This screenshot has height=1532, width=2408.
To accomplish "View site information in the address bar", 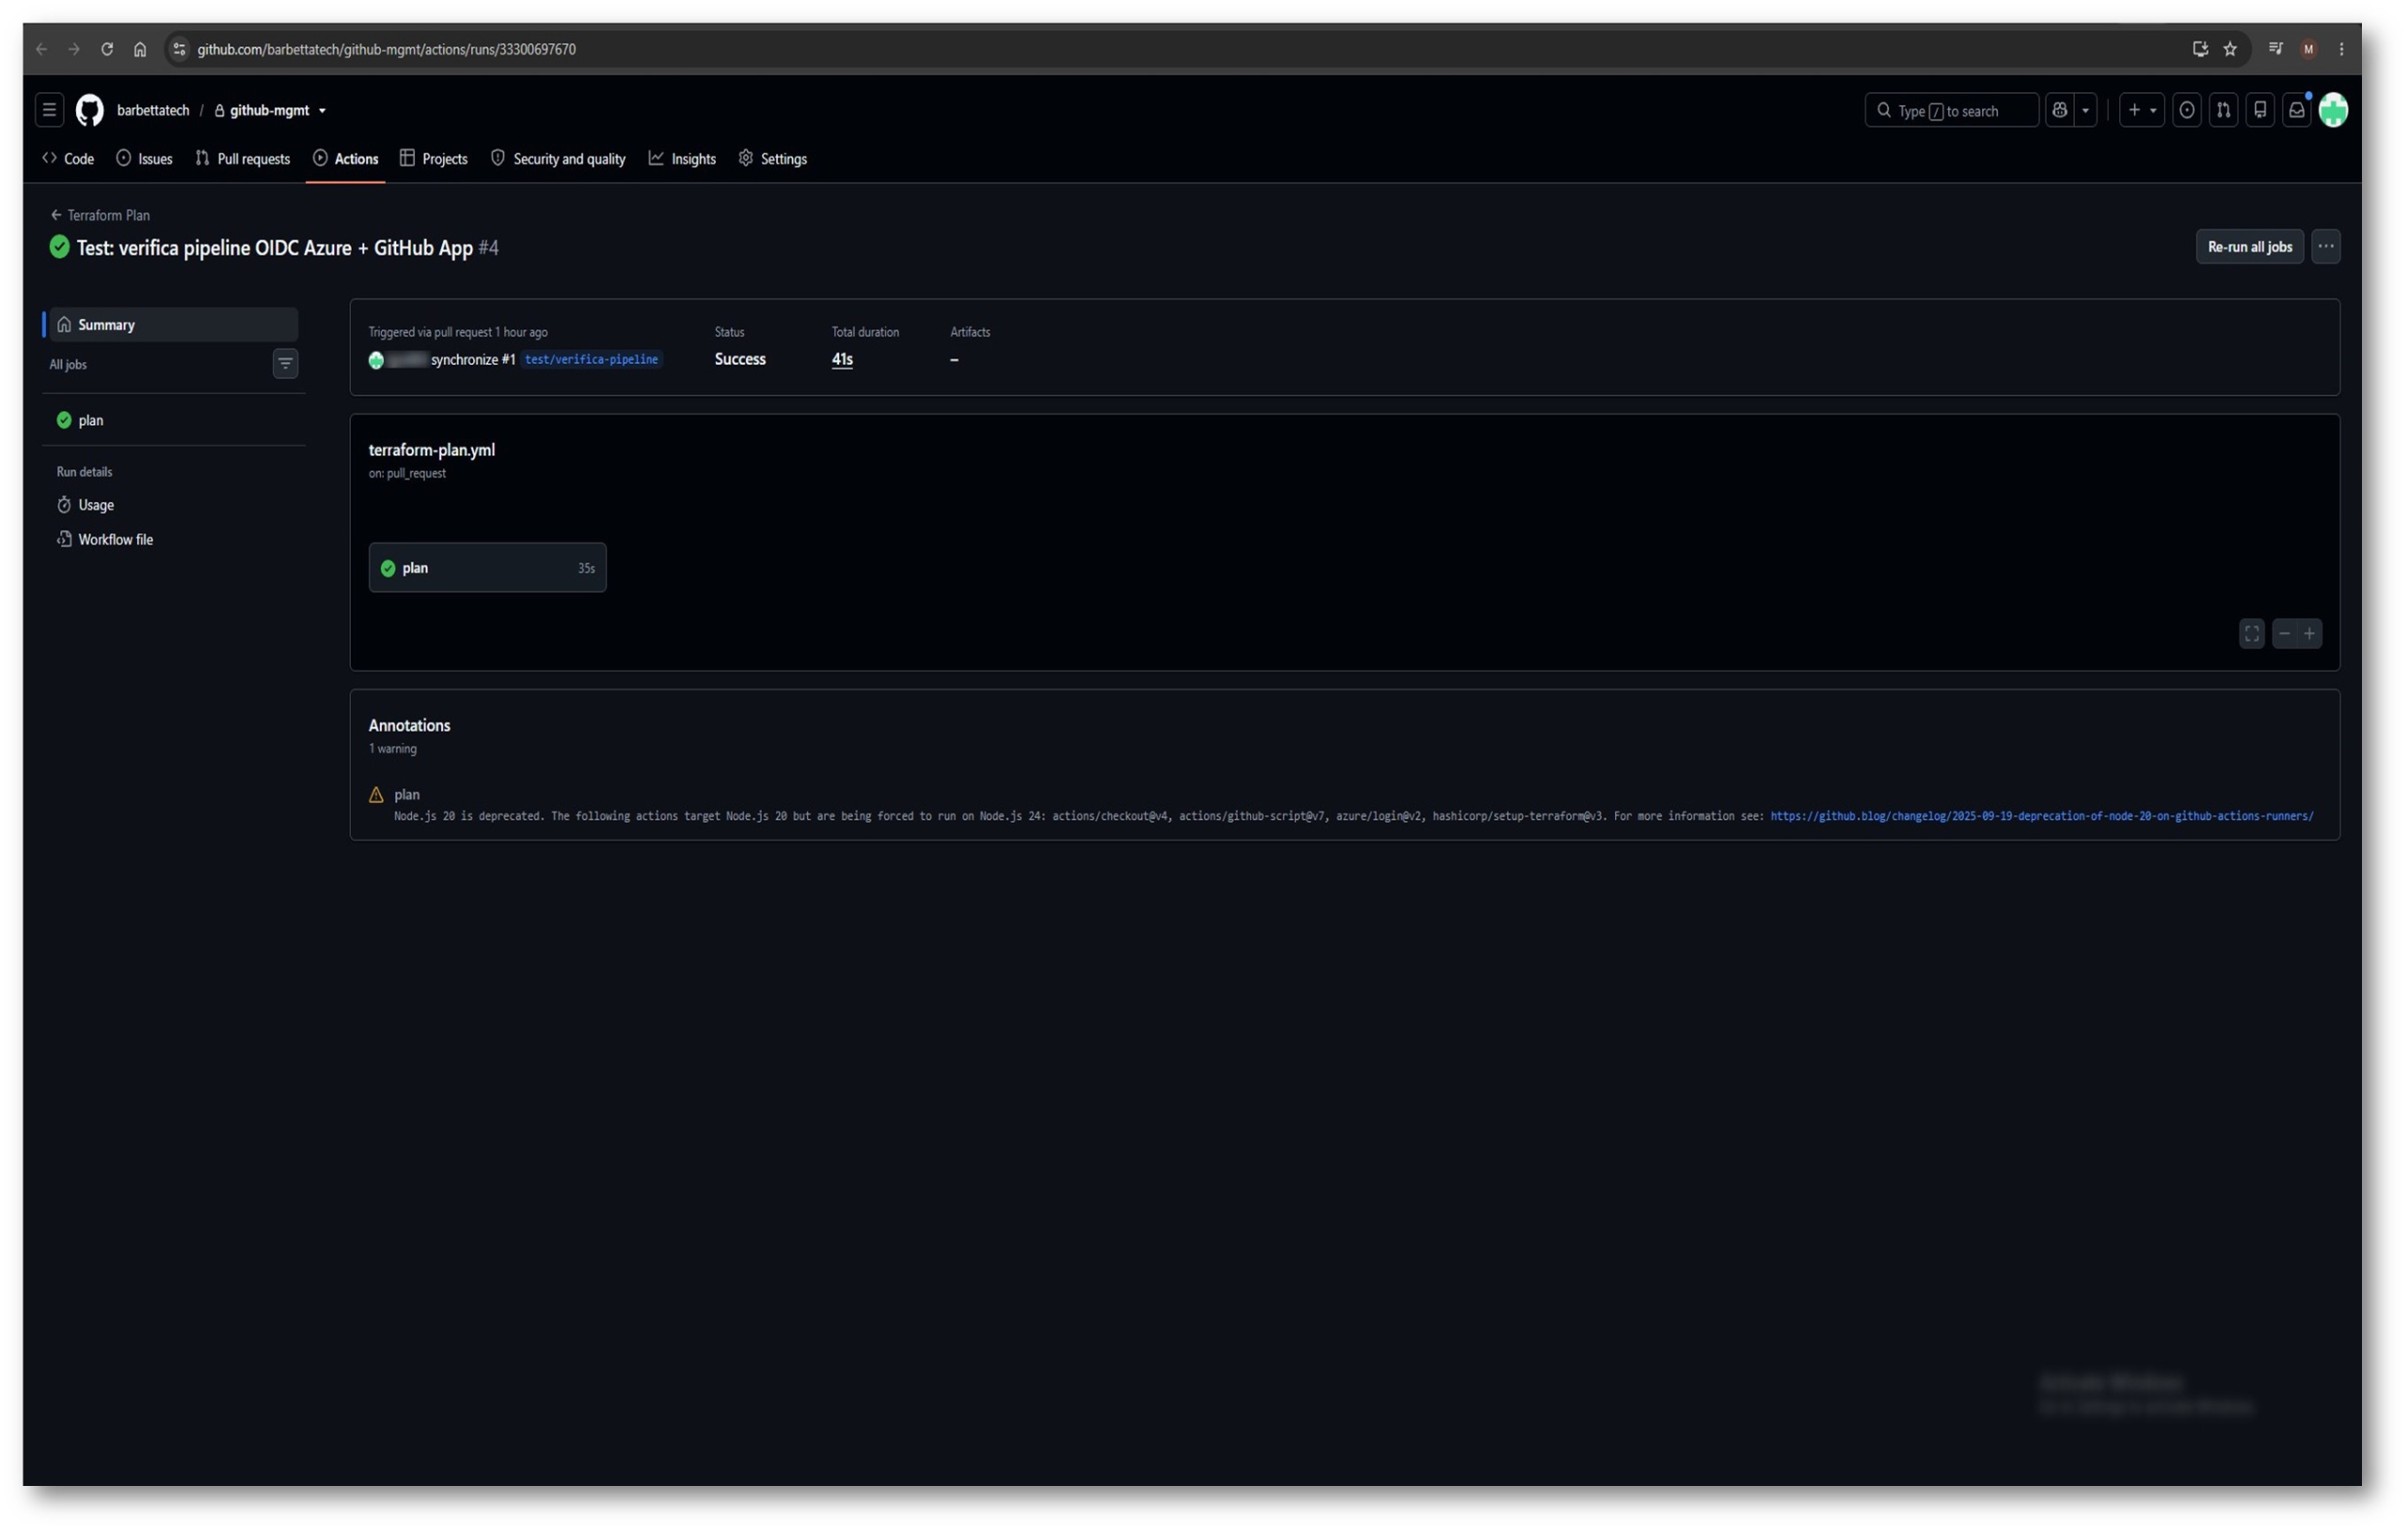I will tap(179, 49).
